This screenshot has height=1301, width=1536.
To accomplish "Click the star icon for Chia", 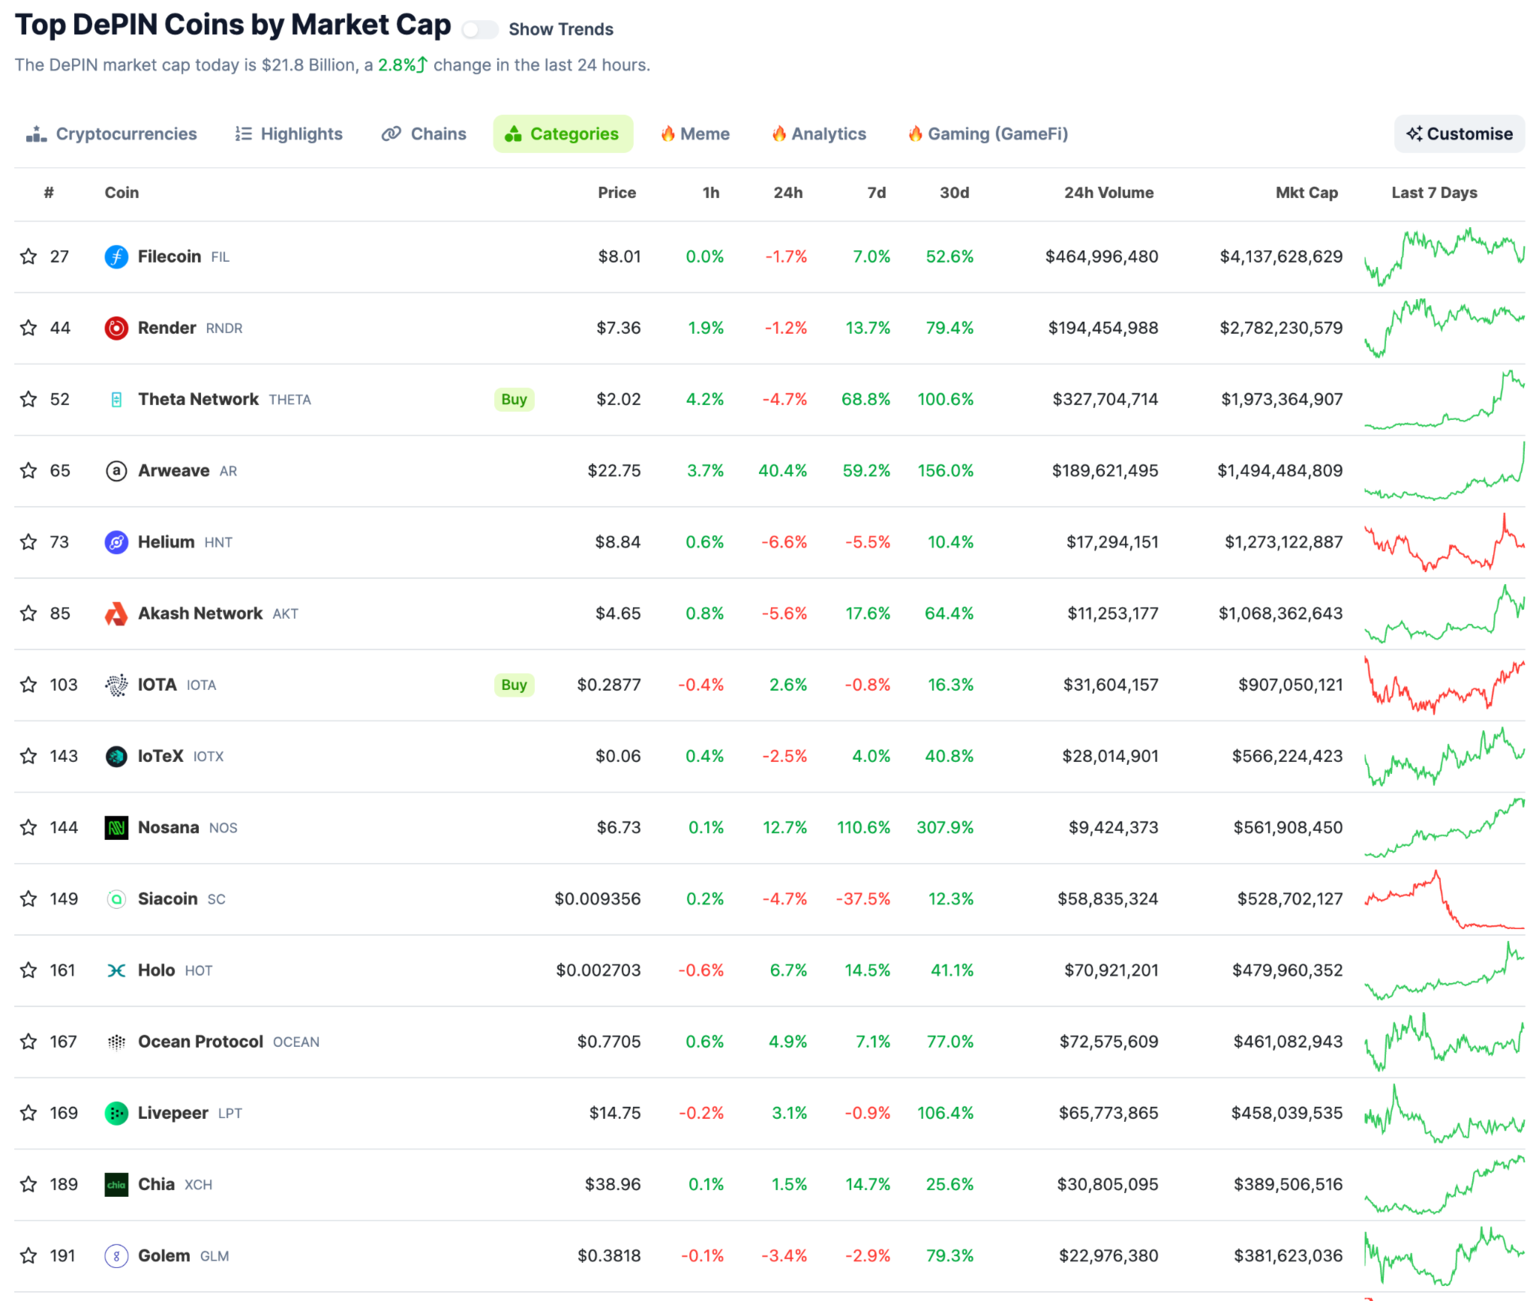I will point(29,1184).
